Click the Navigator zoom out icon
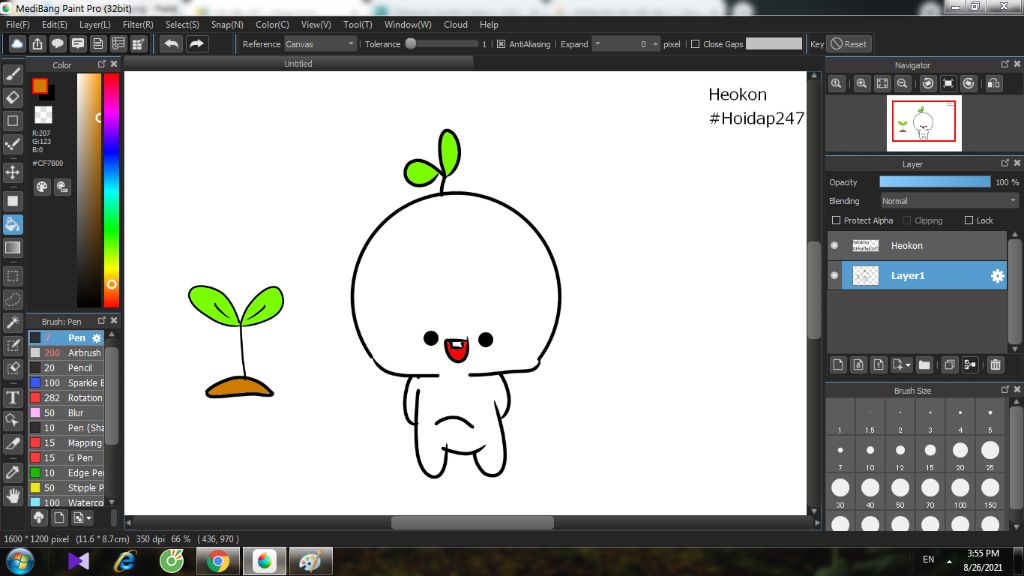 [x=902, y=84]
